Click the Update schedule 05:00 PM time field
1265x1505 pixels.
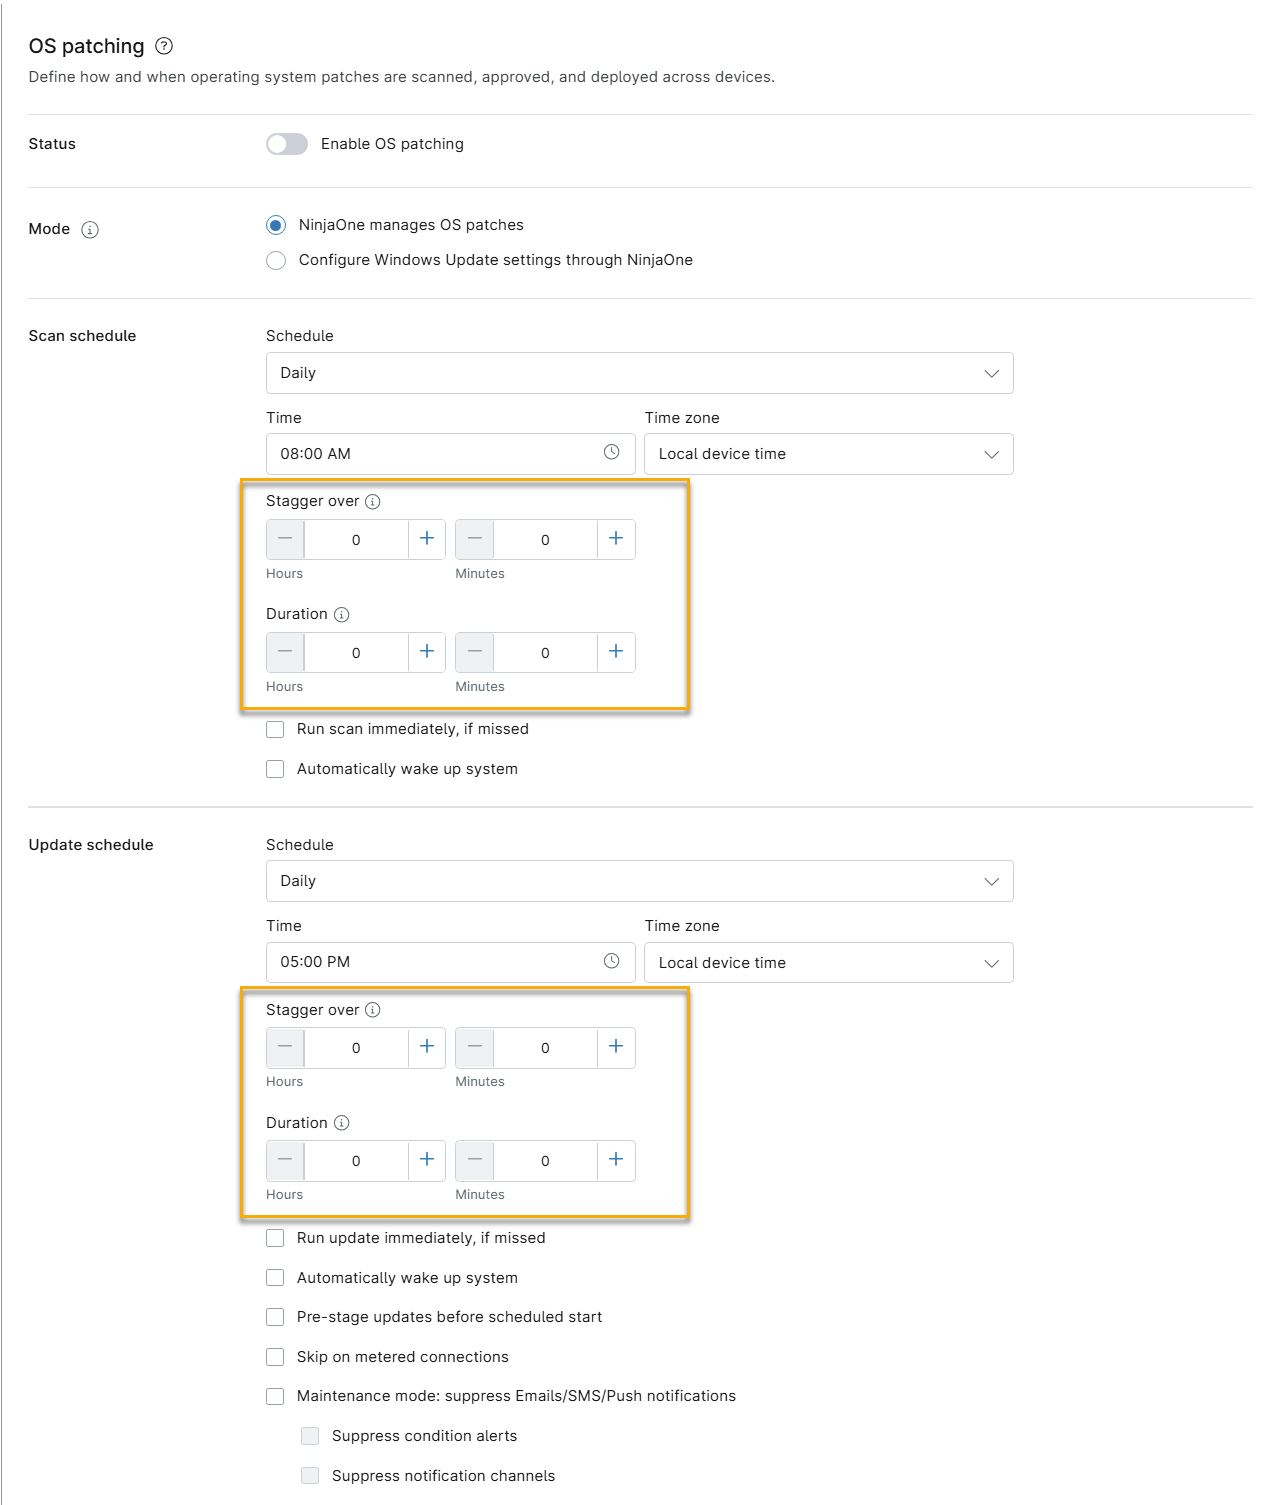pyautogui.click(x=451, y=962)
